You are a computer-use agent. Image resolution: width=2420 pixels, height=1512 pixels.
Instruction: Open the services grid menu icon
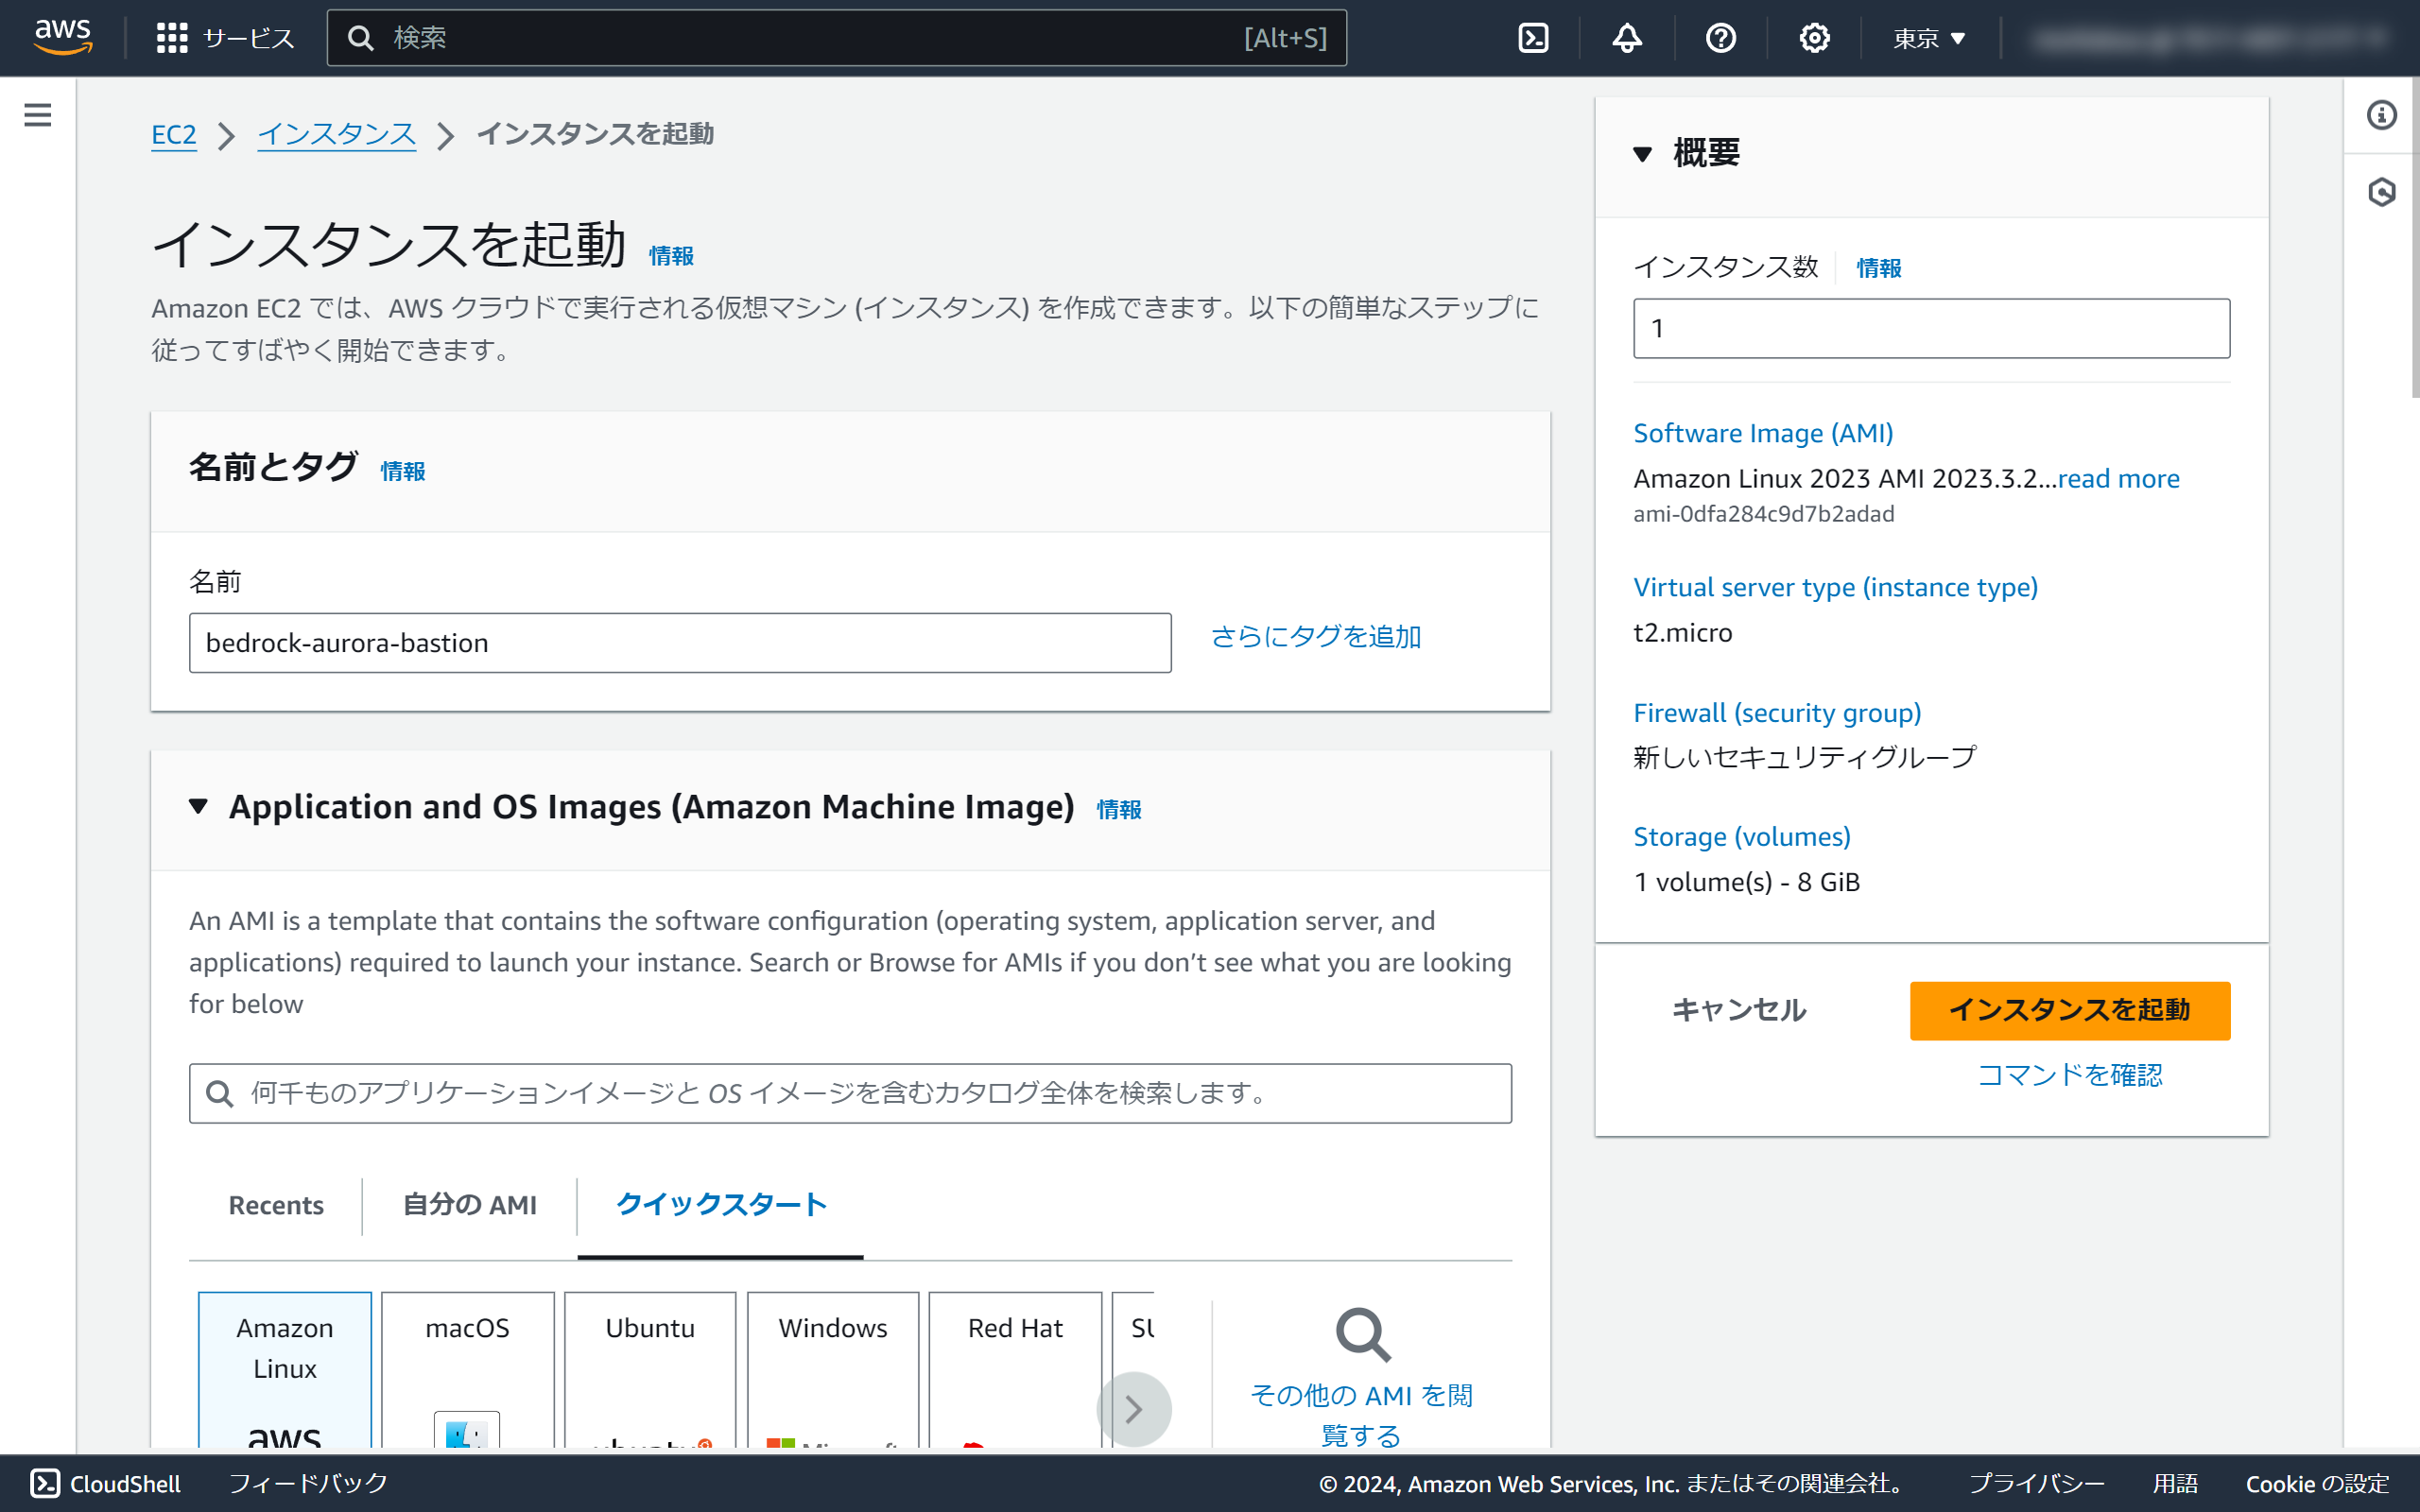click(172, 38)
